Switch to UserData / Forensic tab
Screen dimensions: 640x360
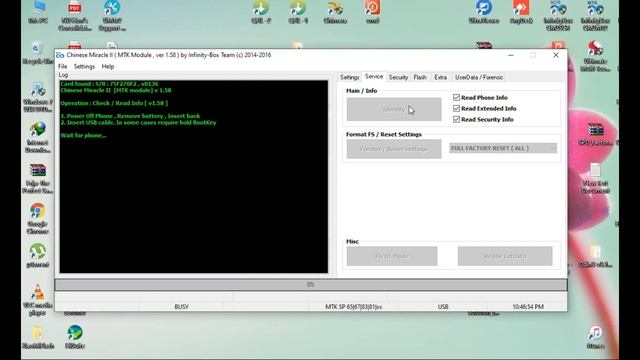[479, 77]
